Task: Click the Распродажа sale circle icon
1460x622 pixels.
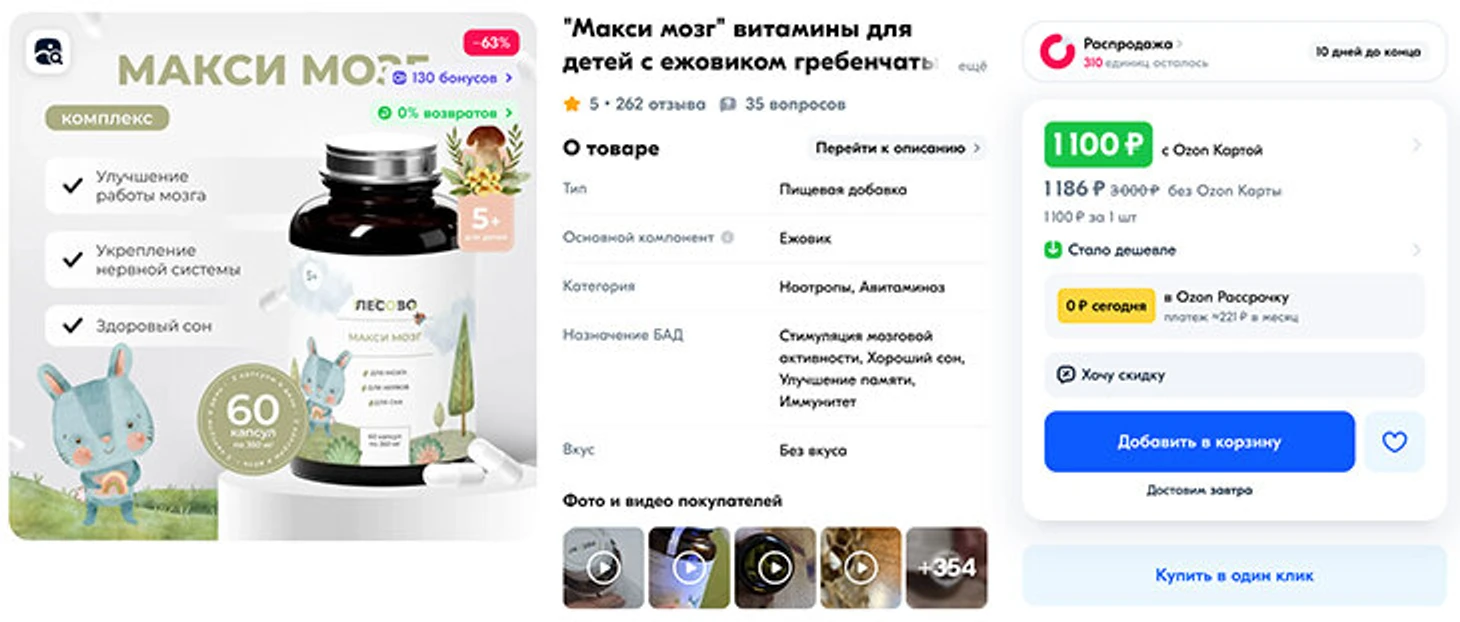Action: point(1057,51)
